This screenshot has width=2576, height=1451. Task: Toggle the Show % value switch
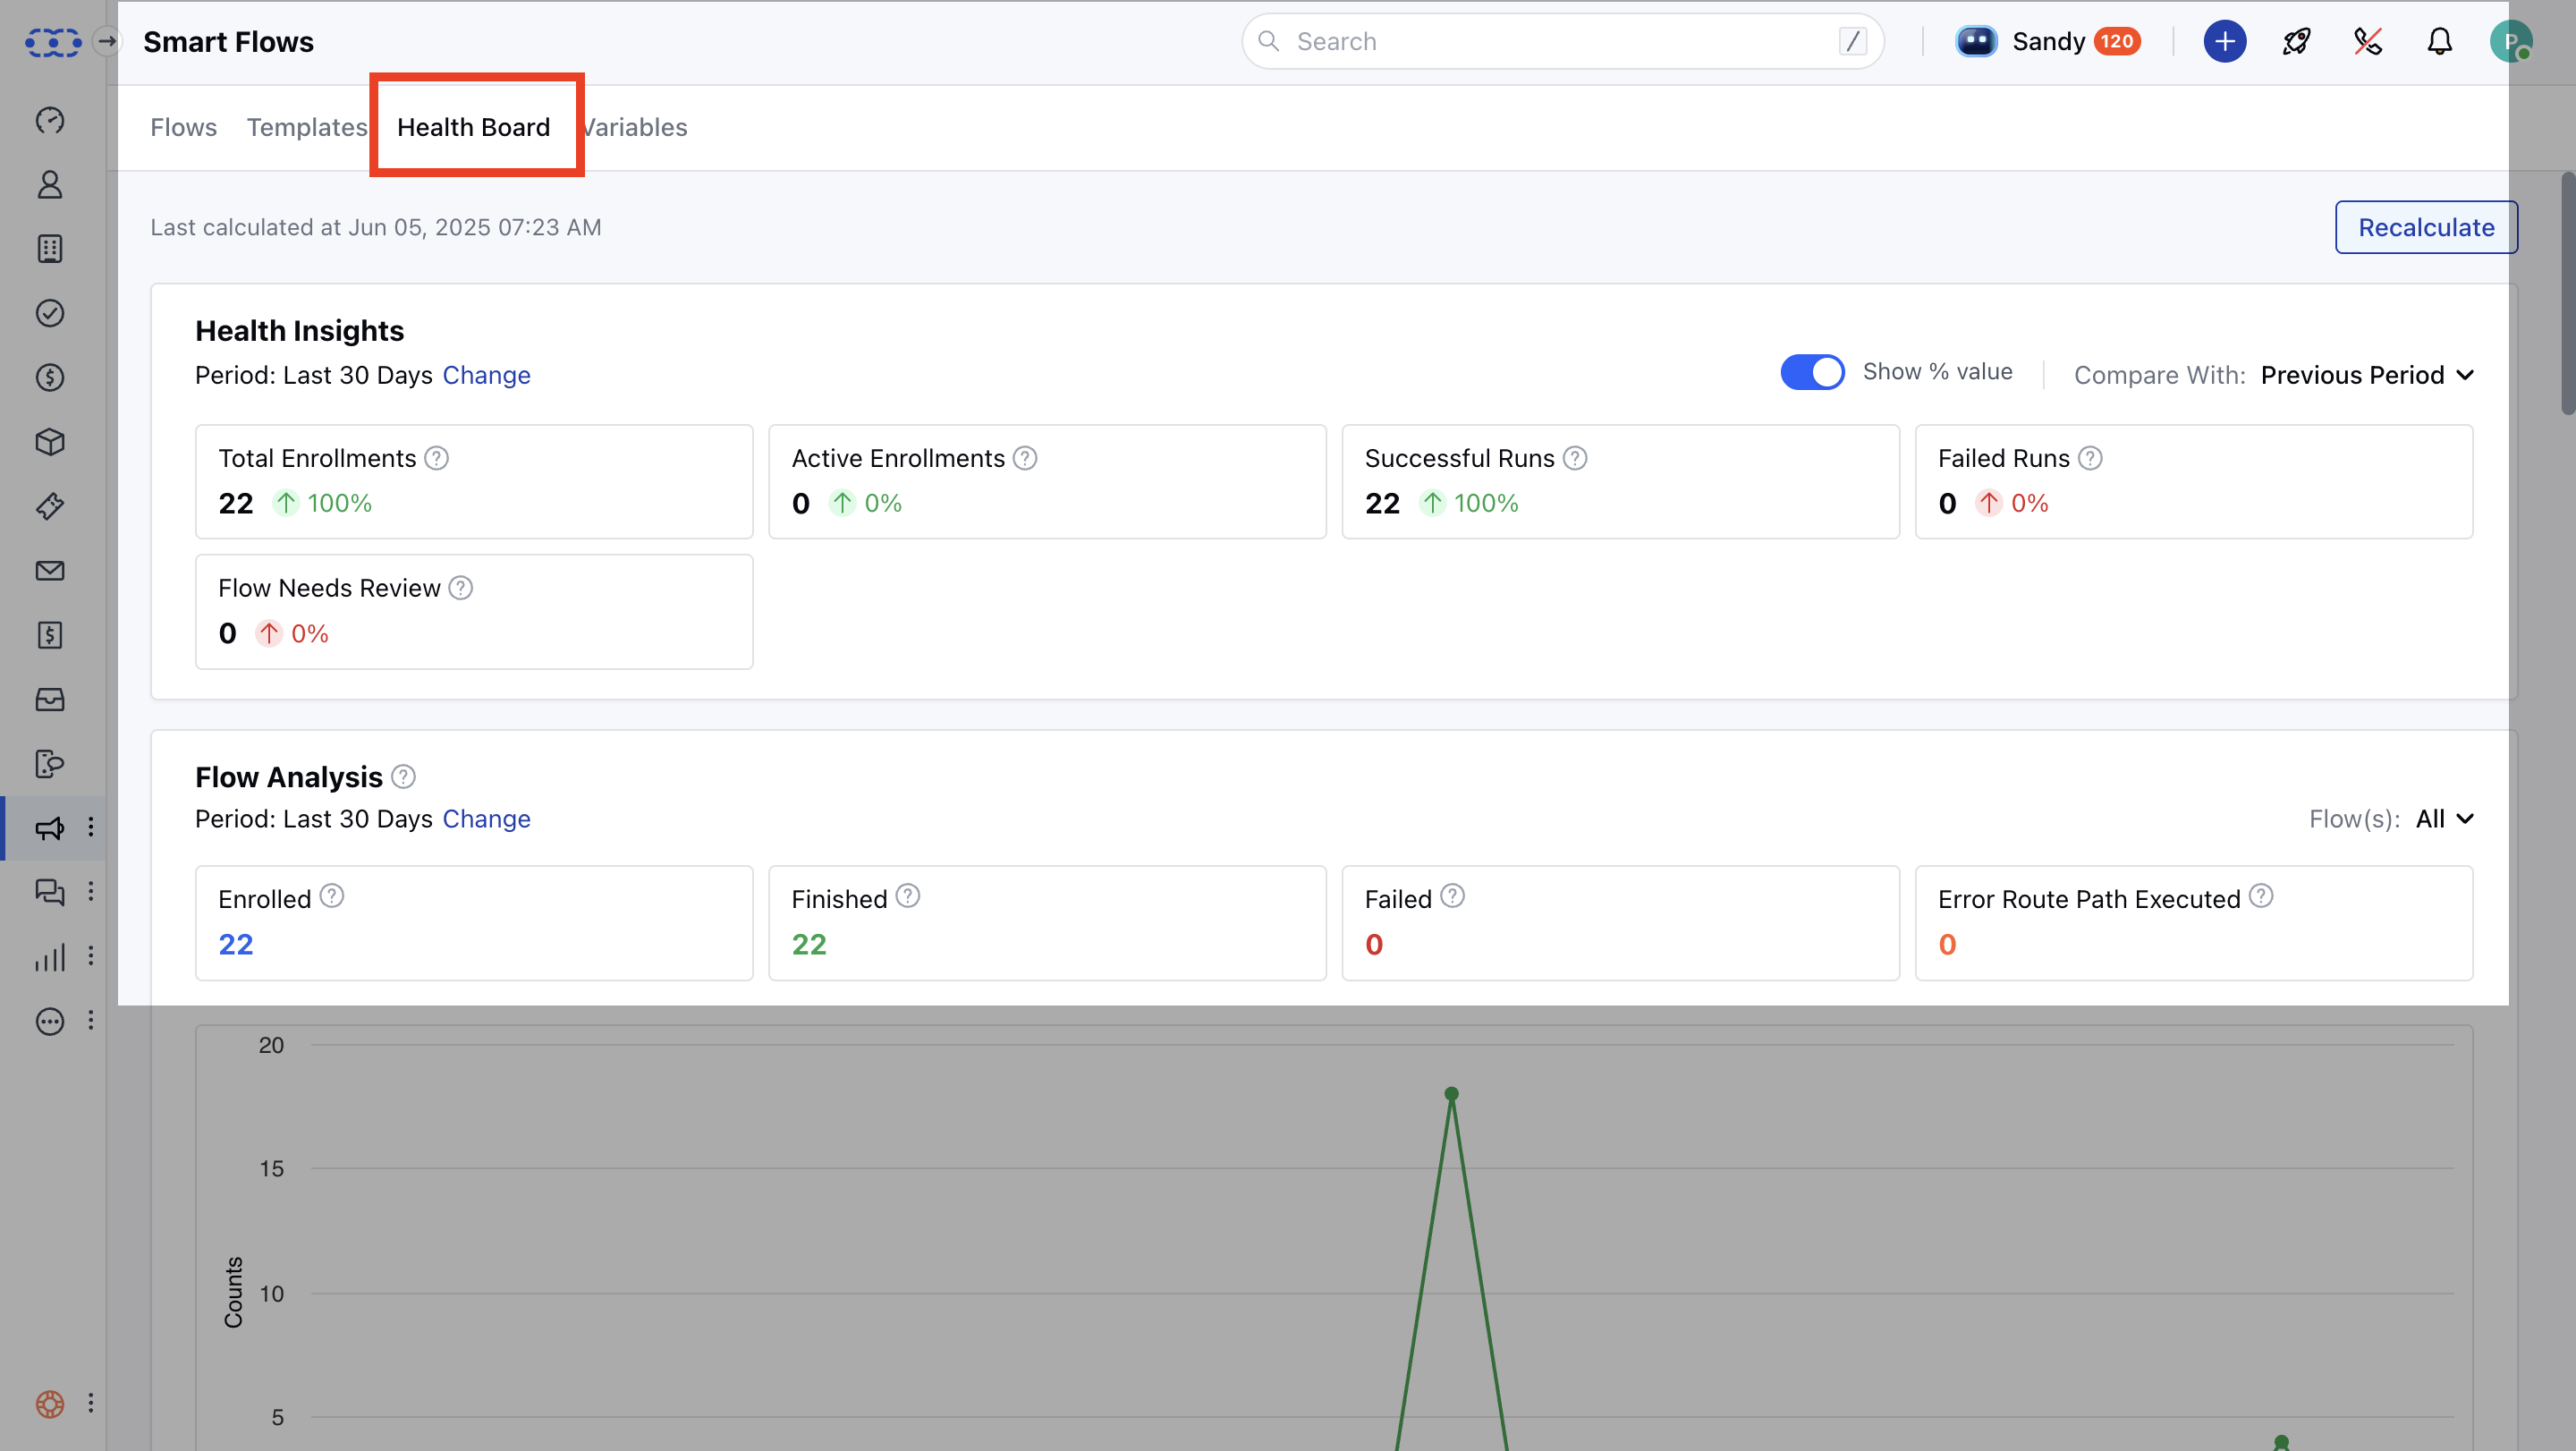[x=1811, y=372]
